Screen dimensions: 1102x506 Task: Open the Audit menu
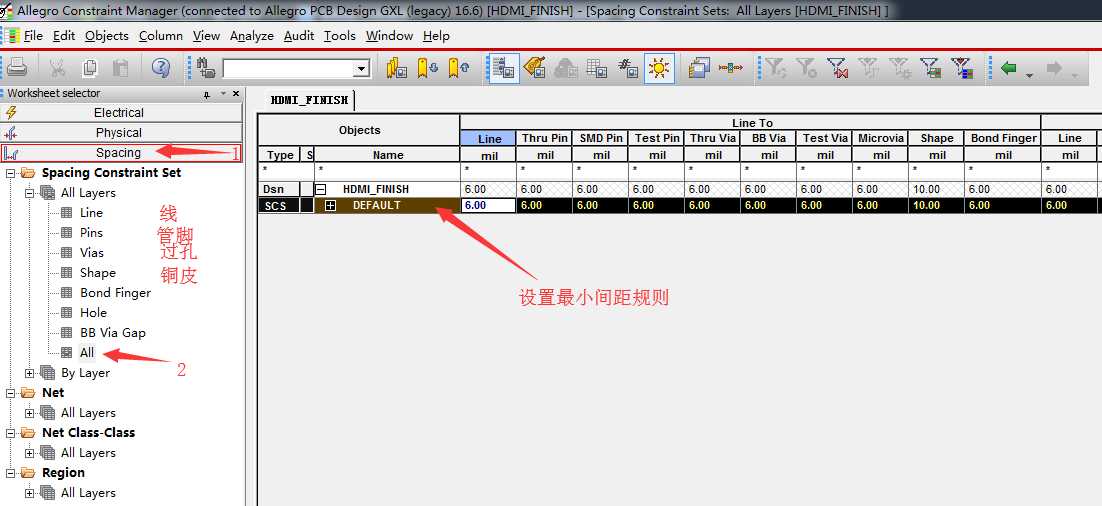click(299, 36)
